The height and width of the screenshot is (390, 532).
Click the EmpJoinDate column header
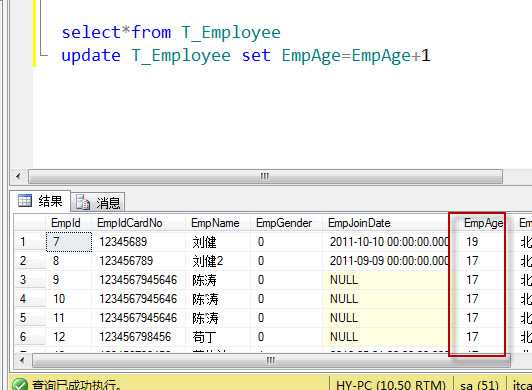coord(359,223)
